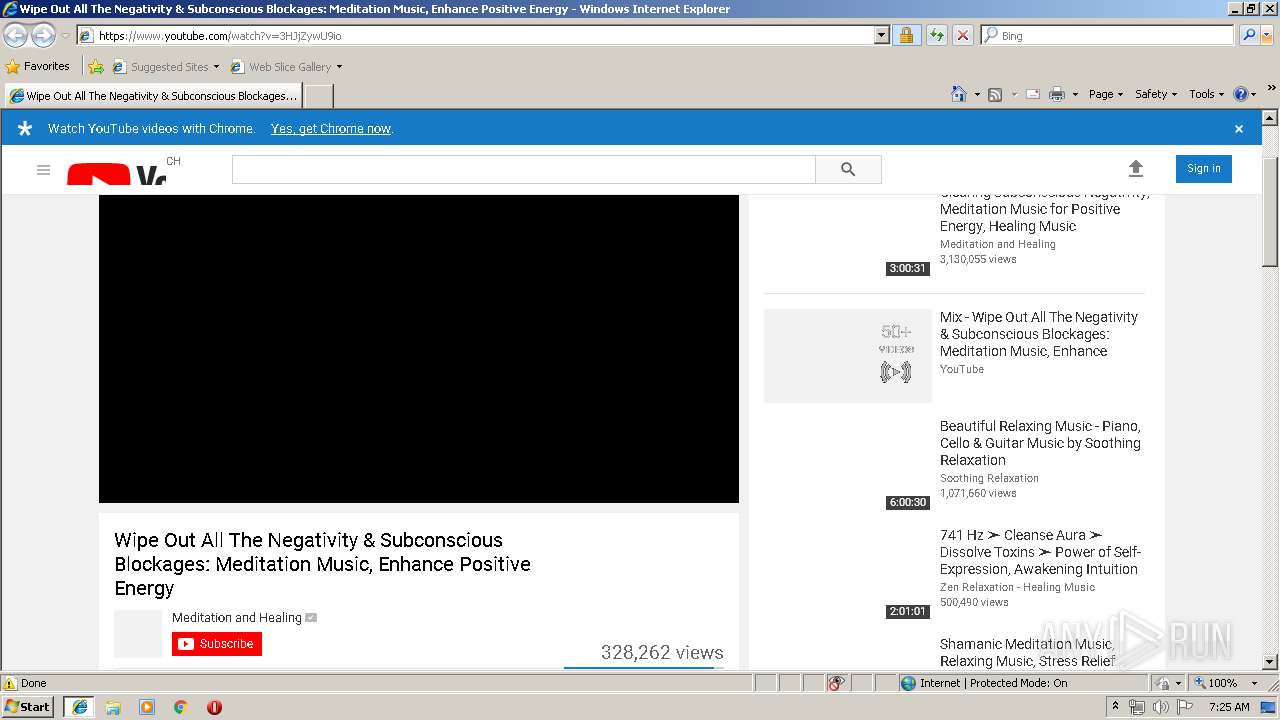Click the channel avatar next to Meditation and Healing

click(x=138, y=634)
